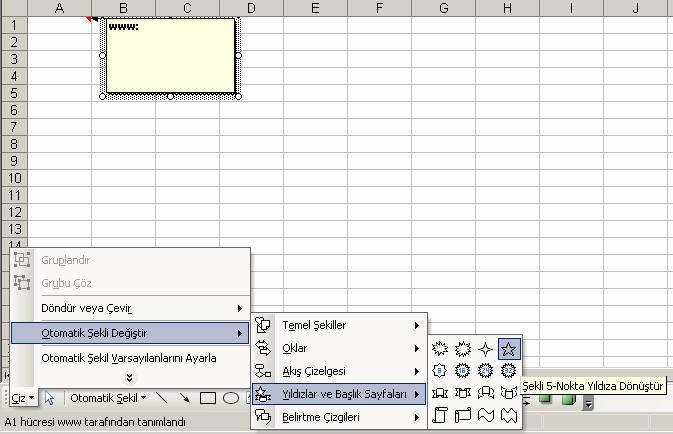Viewport: 673px width, 434px height.
Task: Click Otomatik Şekil Varsayılanlarını Ayarla
Action: 128,357
